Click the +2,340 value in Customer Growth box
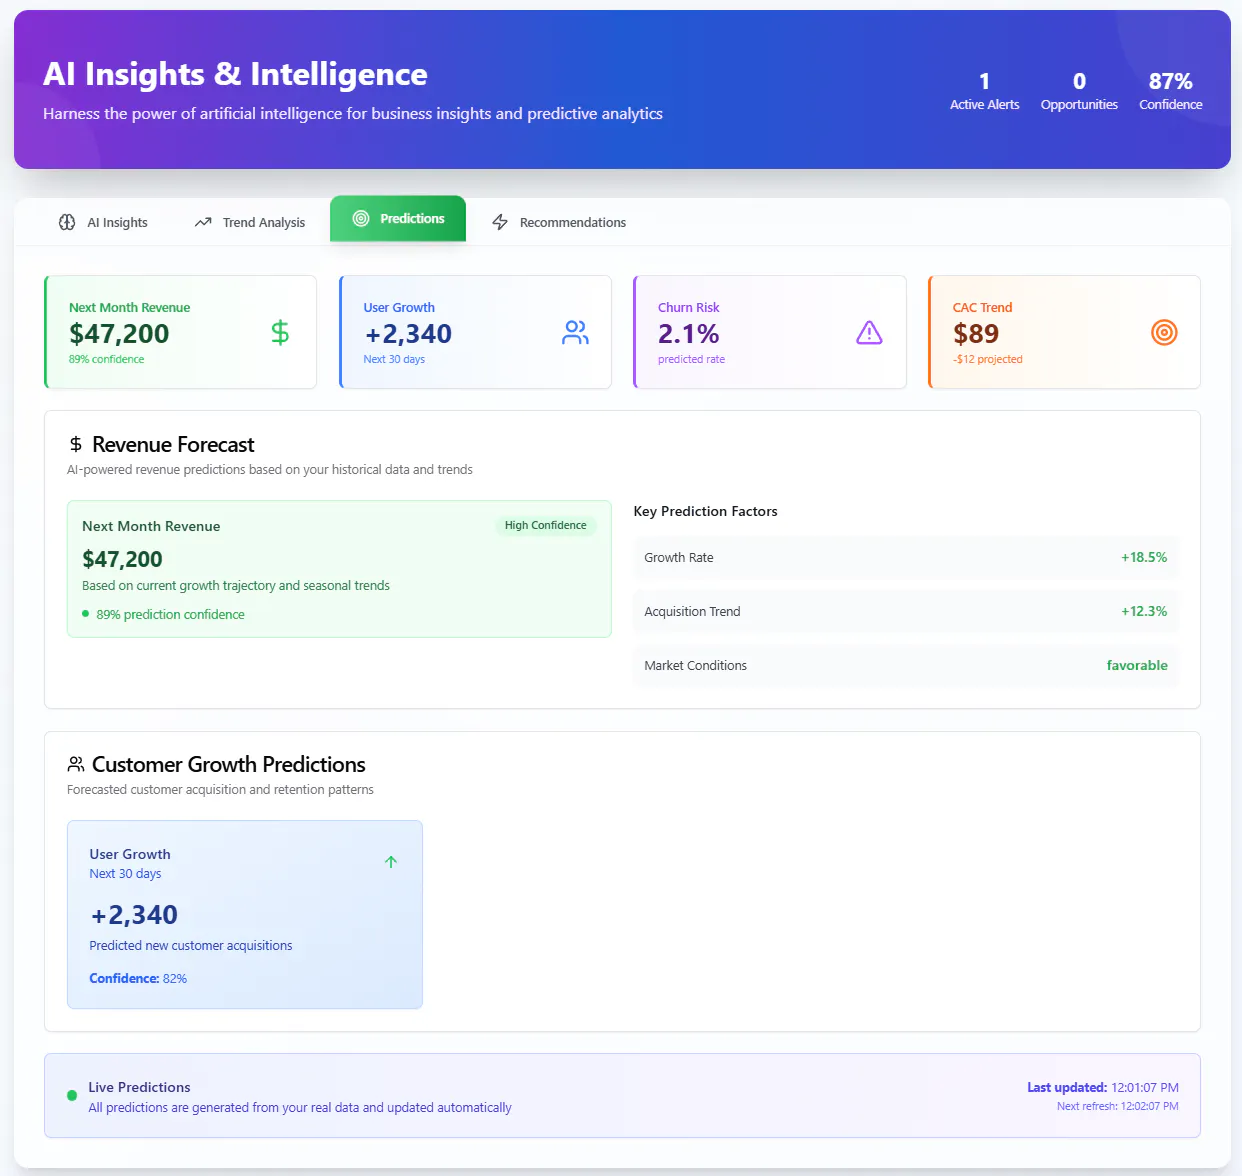Screen dimensions: 1242x1176 134,915
